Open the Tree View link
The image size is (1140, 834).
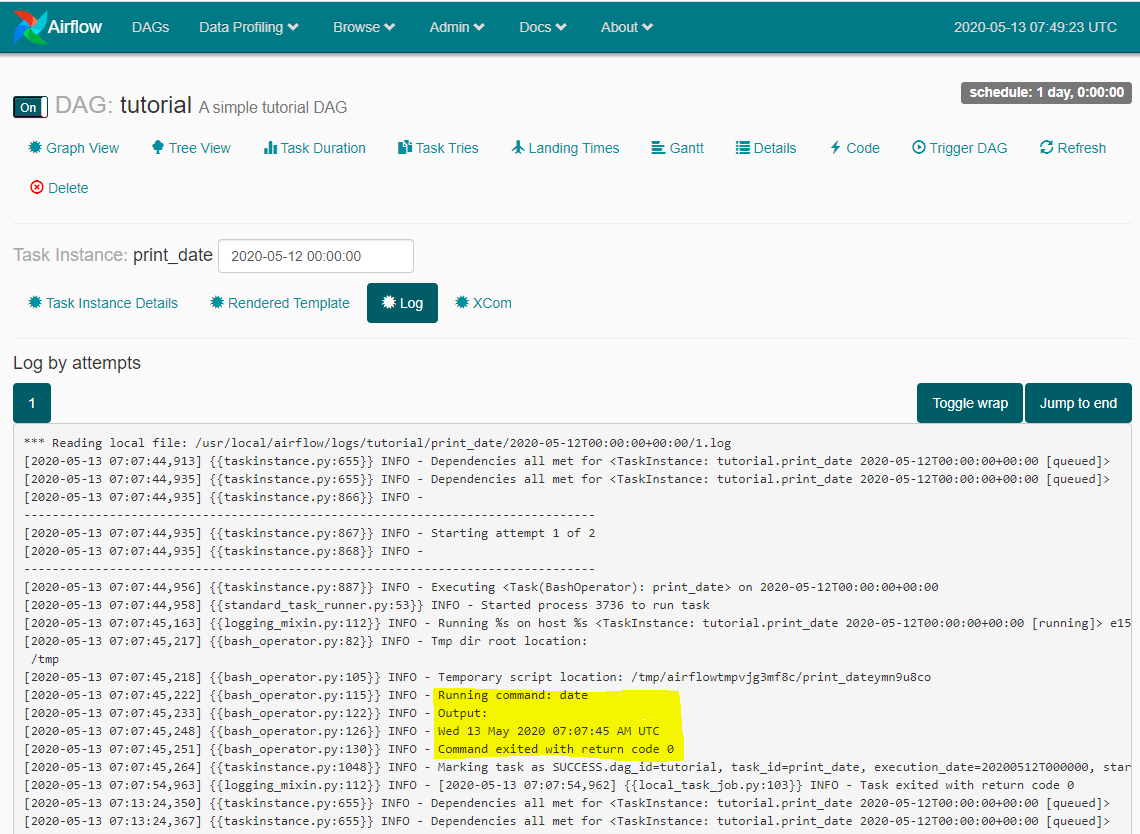190,148
